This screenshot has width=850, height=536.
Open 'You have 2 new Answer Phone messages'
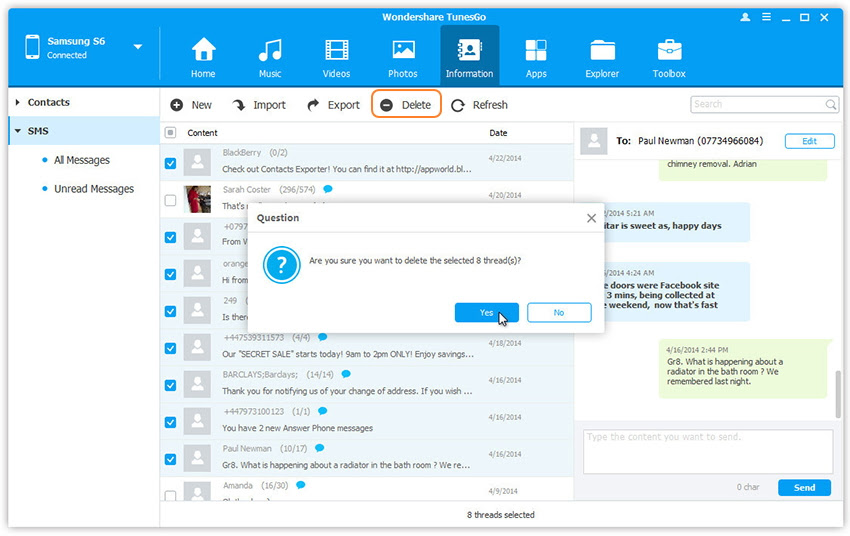tap(298, 428)
